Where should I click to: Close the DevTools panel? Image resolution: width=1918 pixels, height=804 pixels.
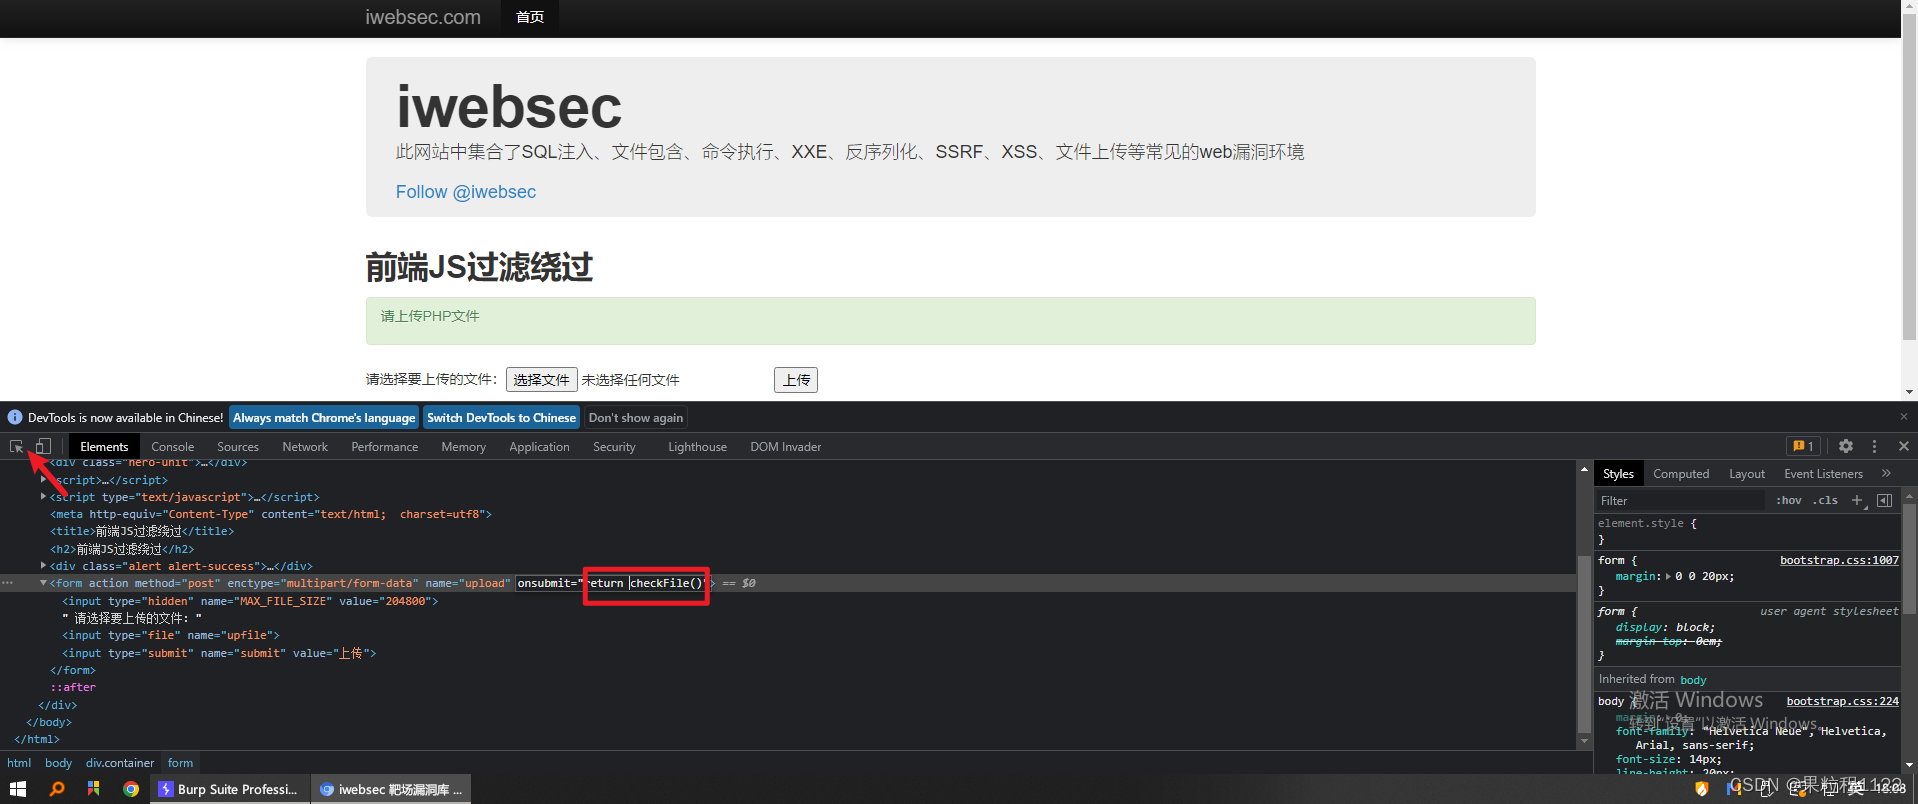[1904, 446]
